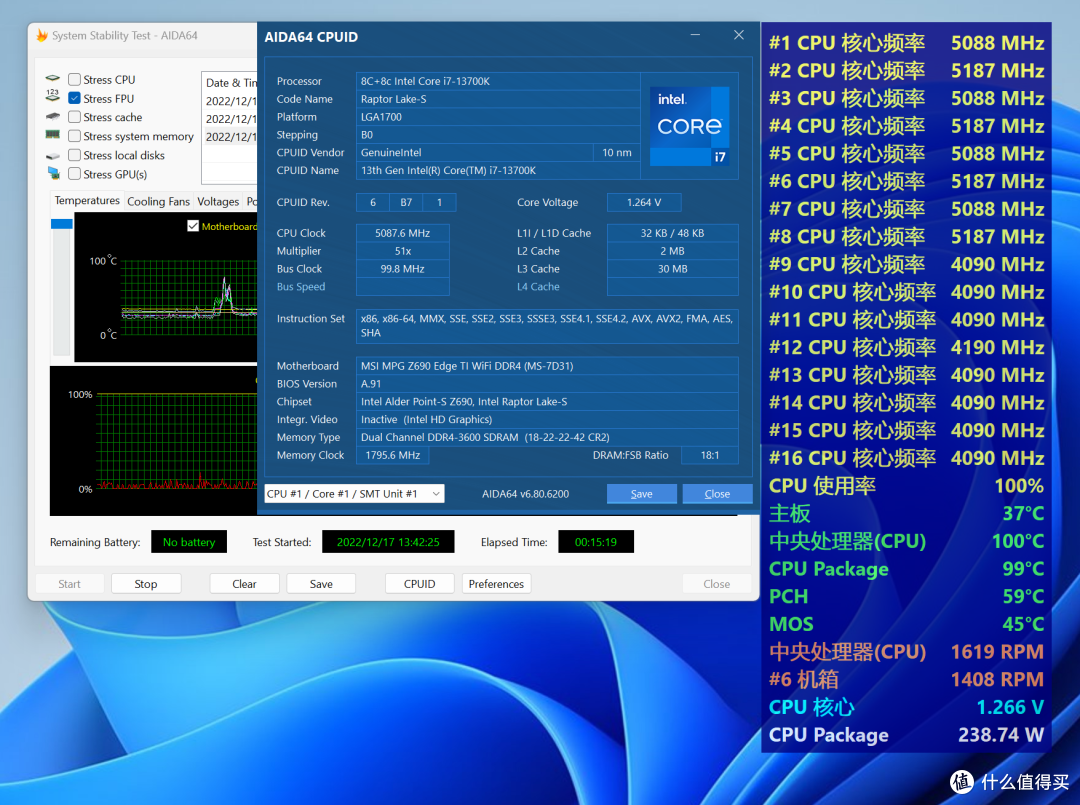Enable the Stress system memory checkbox
The height and width of the screenshot is (805, 1080).
[74, 136]
